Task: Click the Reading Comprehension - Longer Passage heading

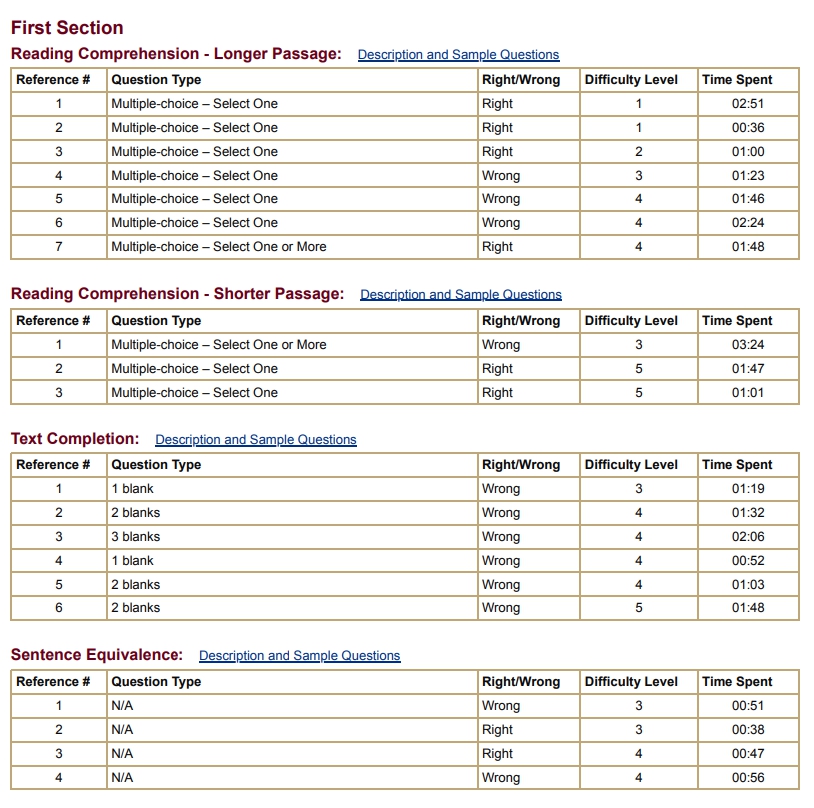Action: (176, 54)
